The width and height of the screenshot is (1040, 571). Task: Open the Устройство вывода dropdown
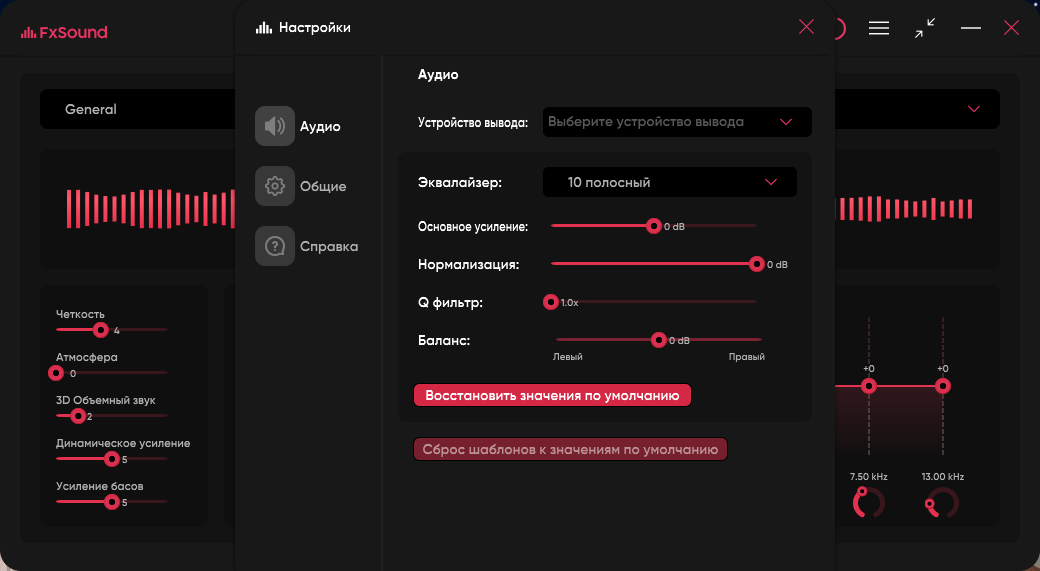pyautogui.click(x=677, y=122)
